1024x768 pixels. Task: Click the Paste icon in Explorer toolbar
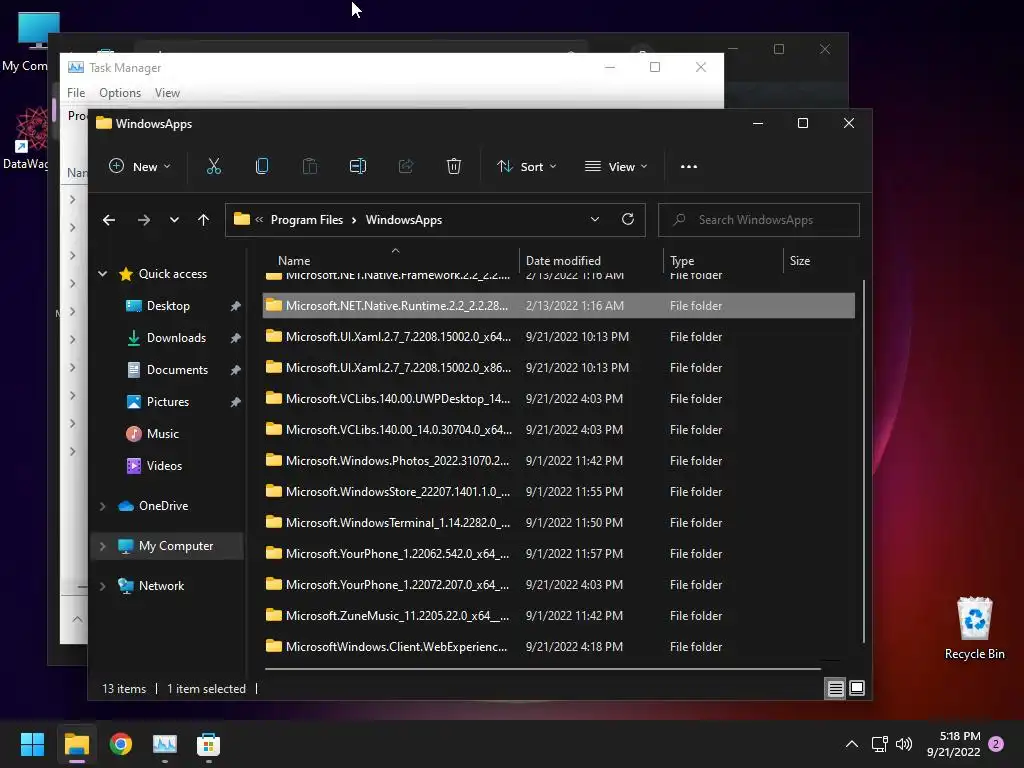(x=310, y=167)
